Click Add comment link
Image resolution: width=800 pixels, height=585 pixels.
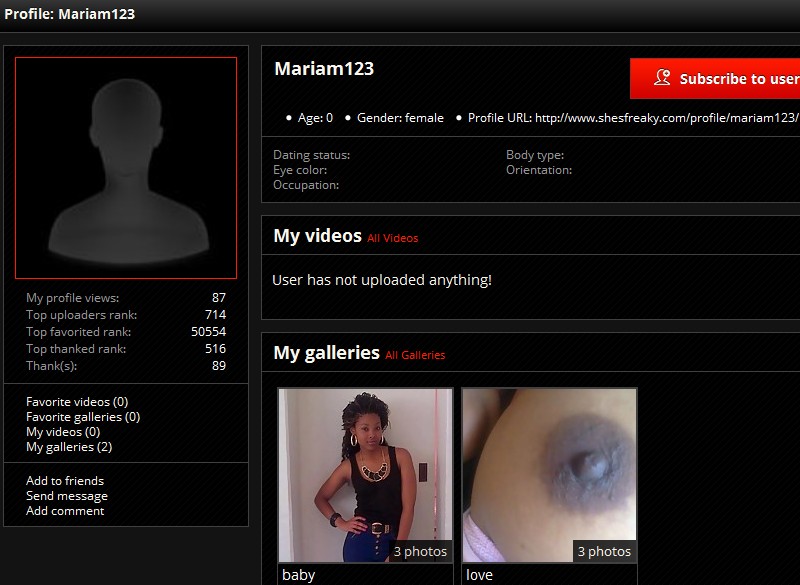[65, 511]
